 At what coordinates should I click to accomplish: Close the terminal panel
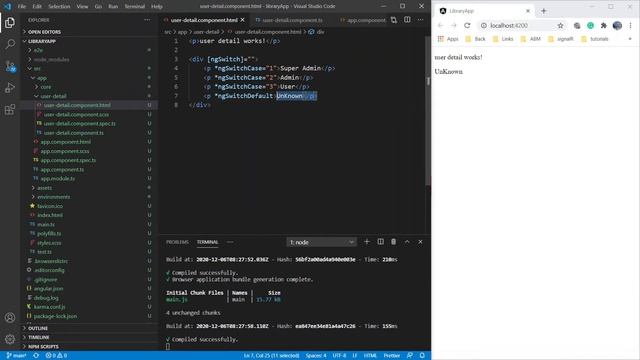click(x=420, y=242)
